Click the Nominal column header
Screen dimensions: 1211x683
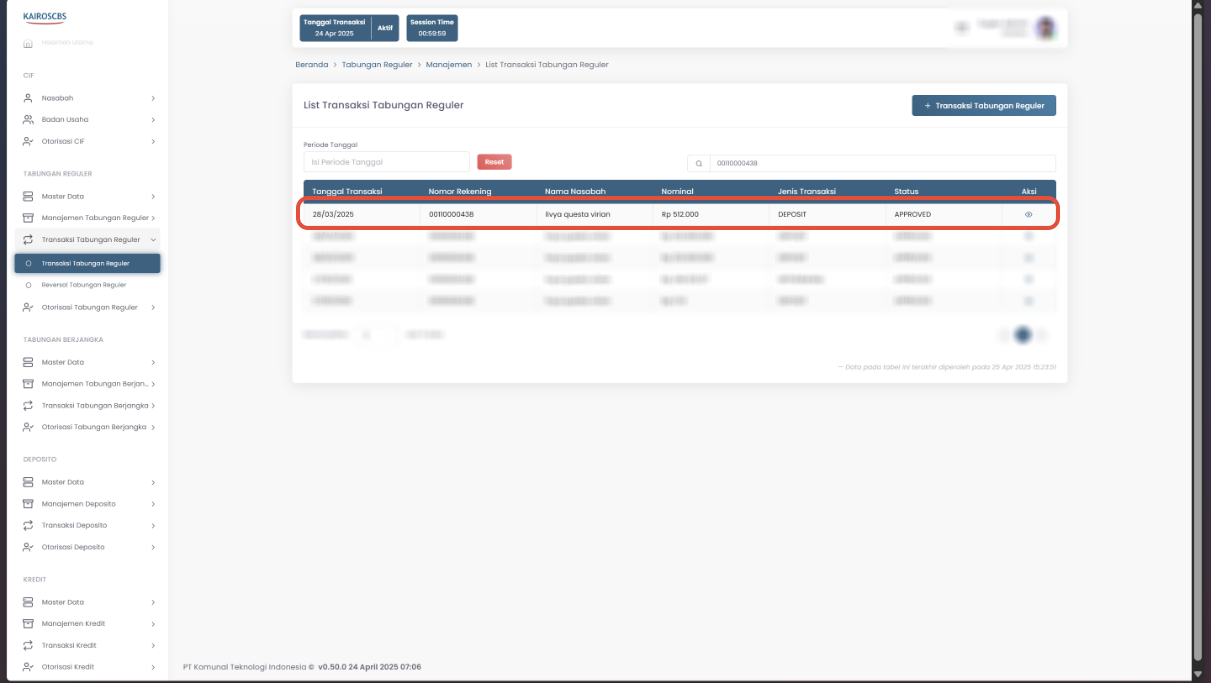677,191
